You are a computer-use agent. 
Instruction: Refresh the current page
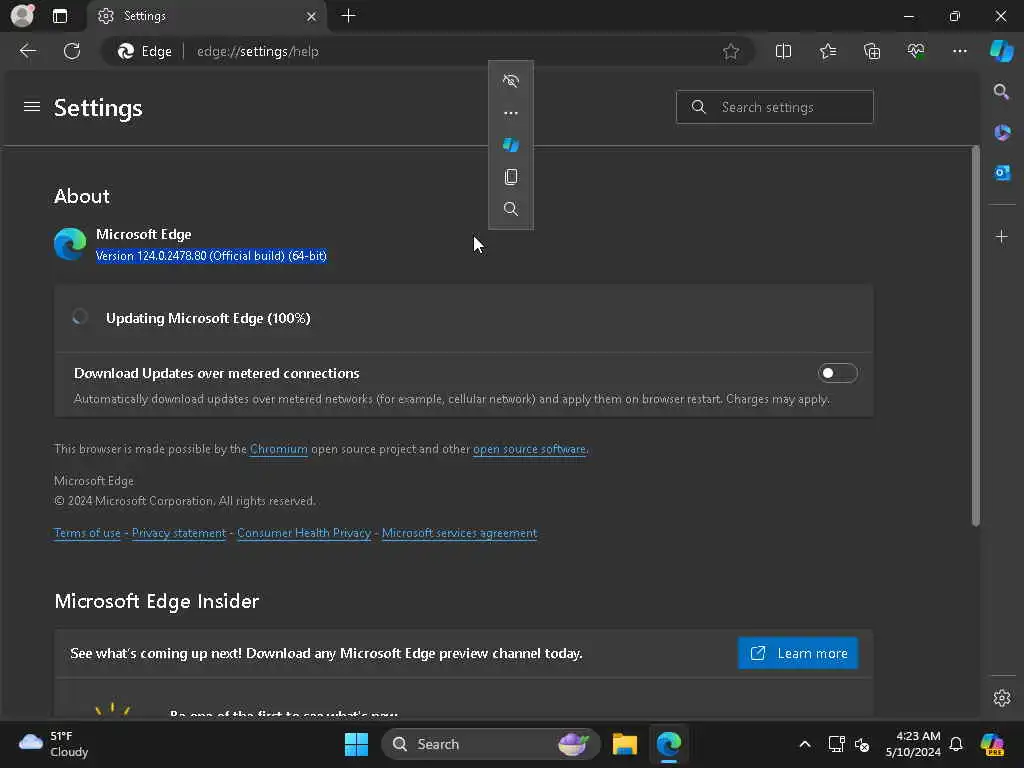tap(72, 51)
